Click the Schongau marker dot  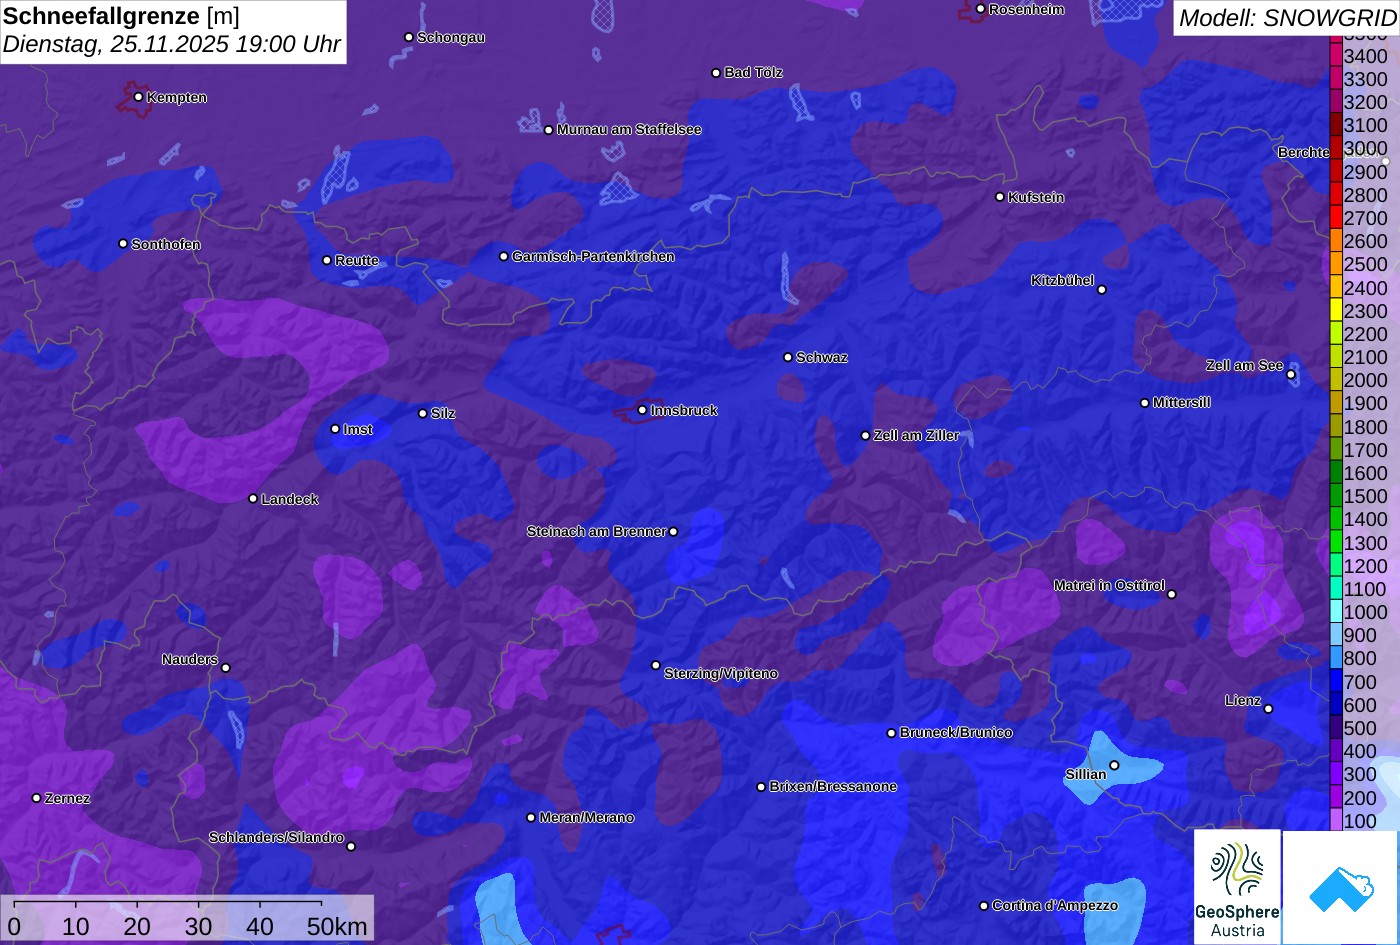tap(408, 37)
